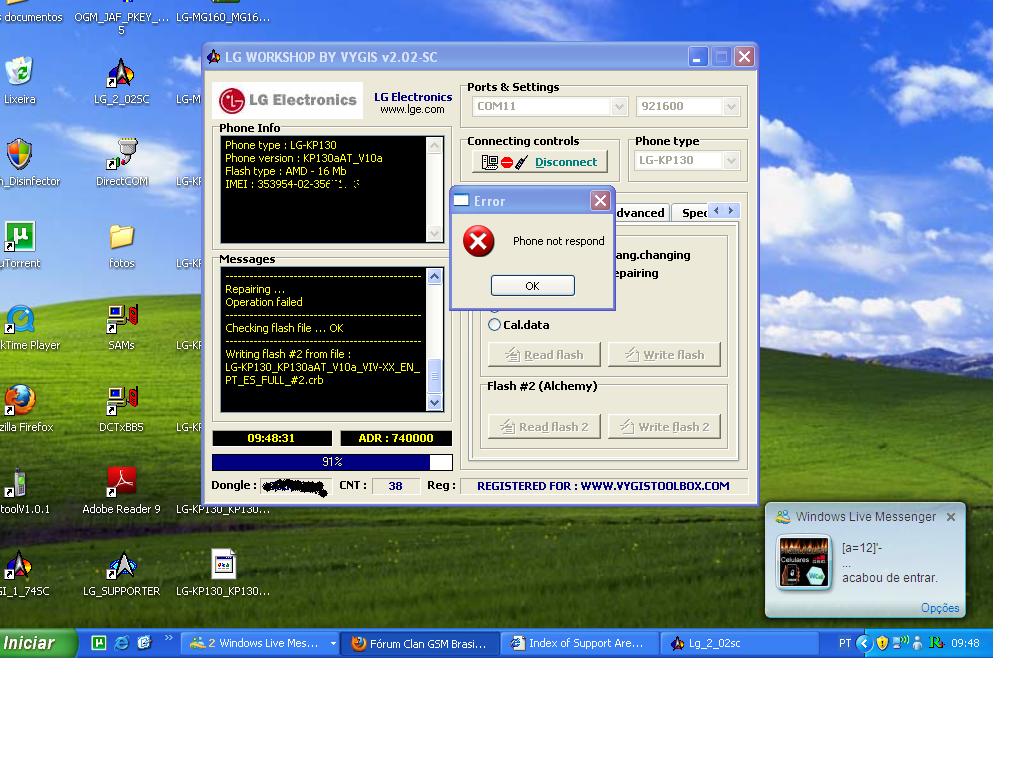Viewport: 1024px width, 768px height.
Task: Click the Read flash 2 button
Action: coord(544,426)
